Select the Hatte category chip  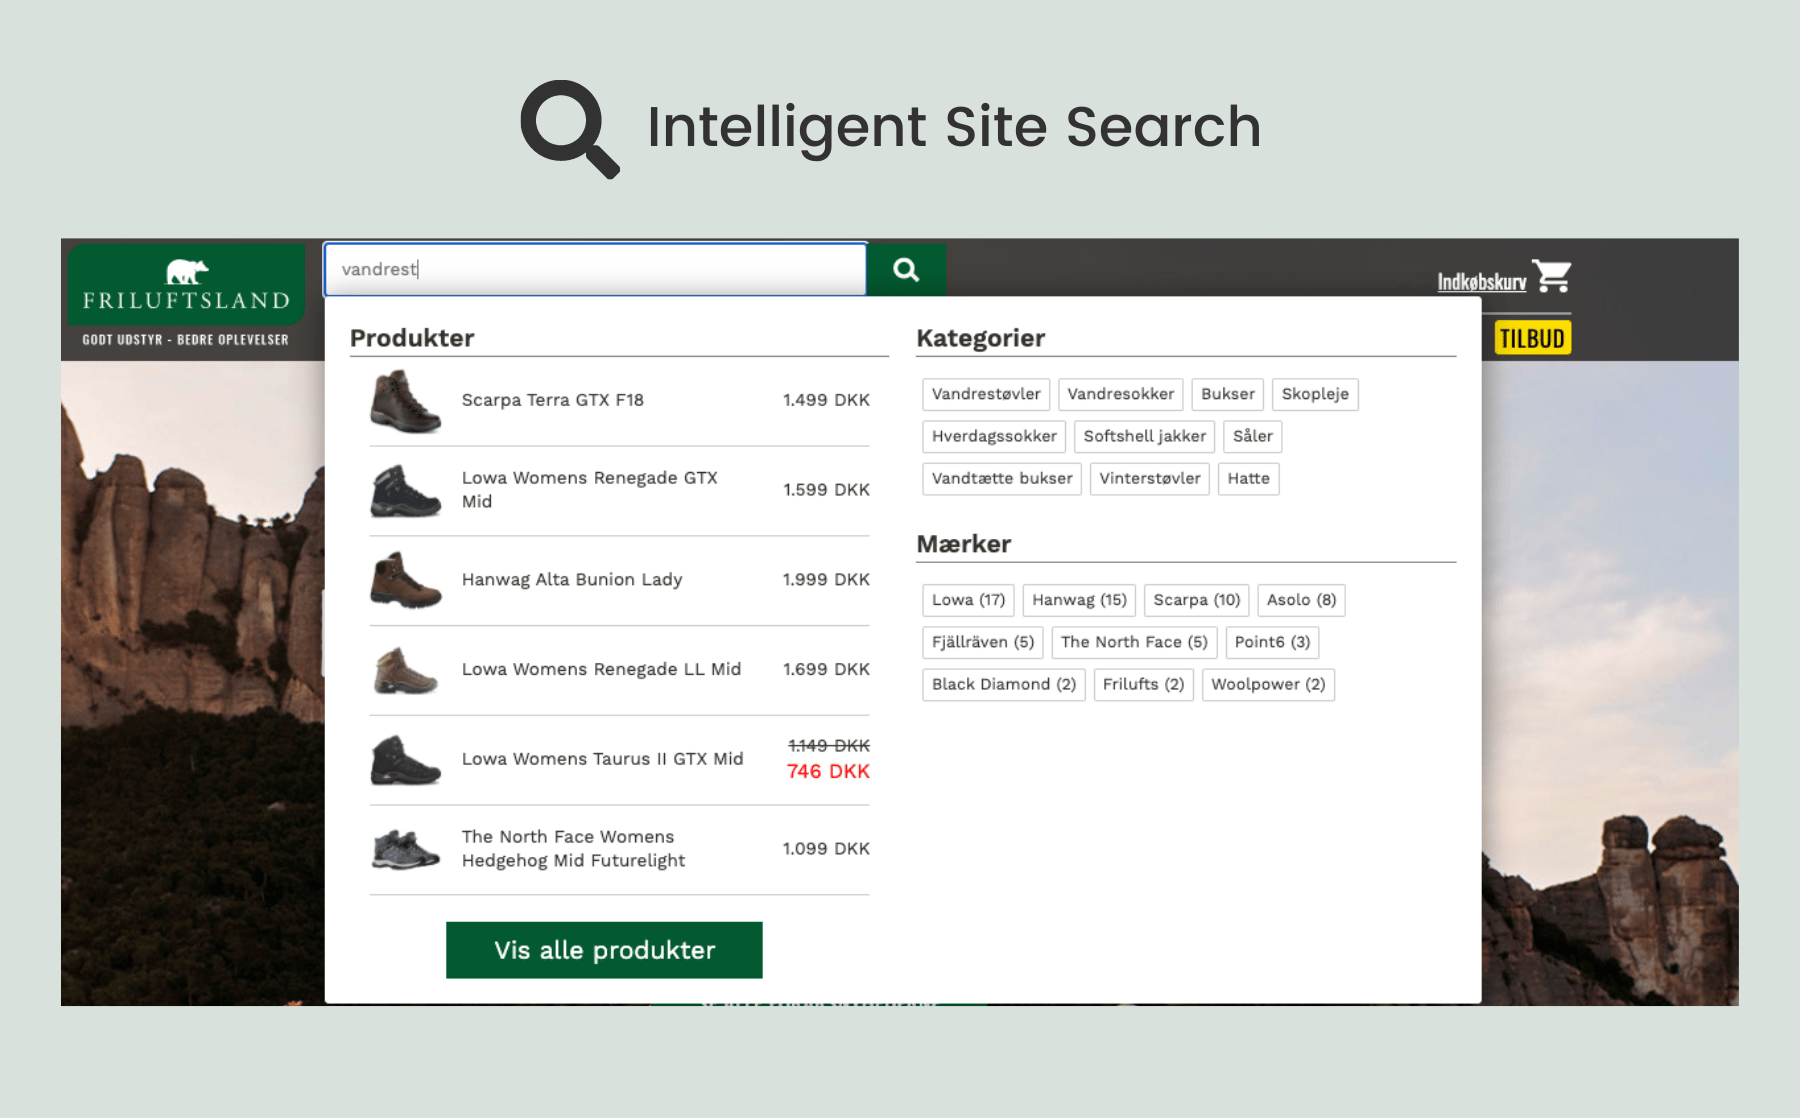(1248, 478)
